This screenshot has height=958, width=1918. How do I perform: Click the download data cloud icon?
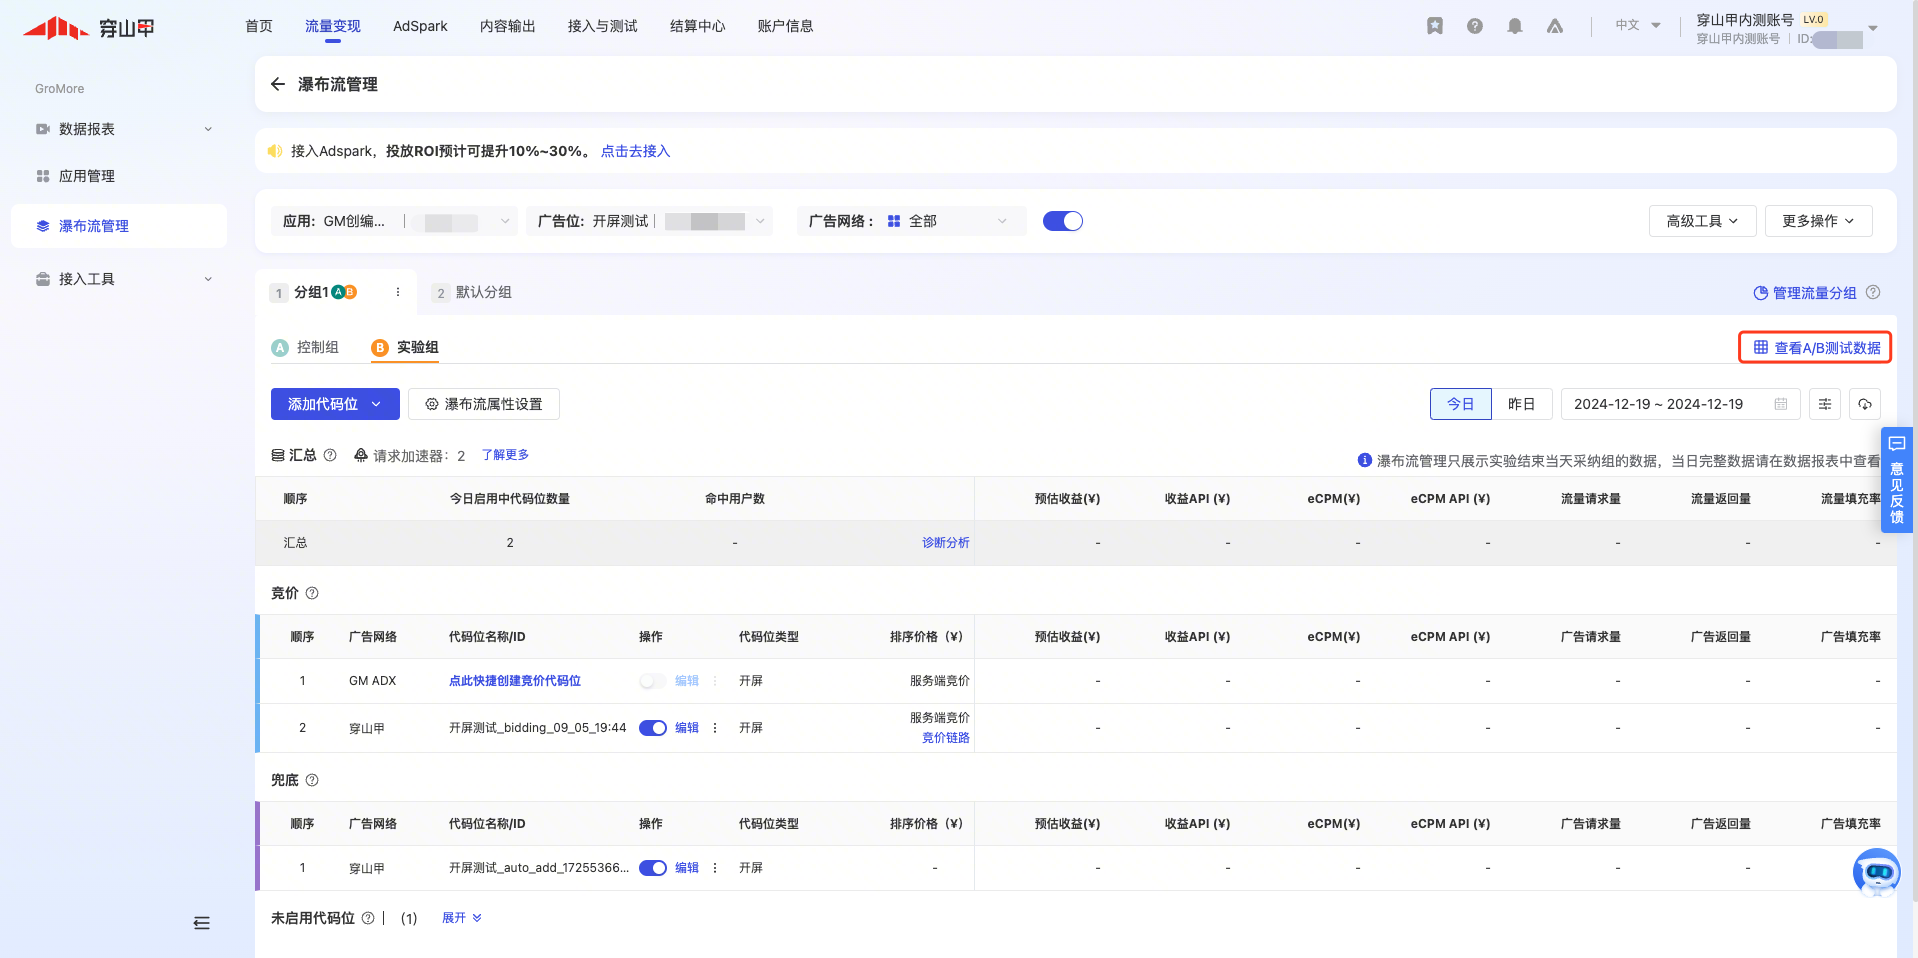pyautogui.click(x=1865, y=404)
